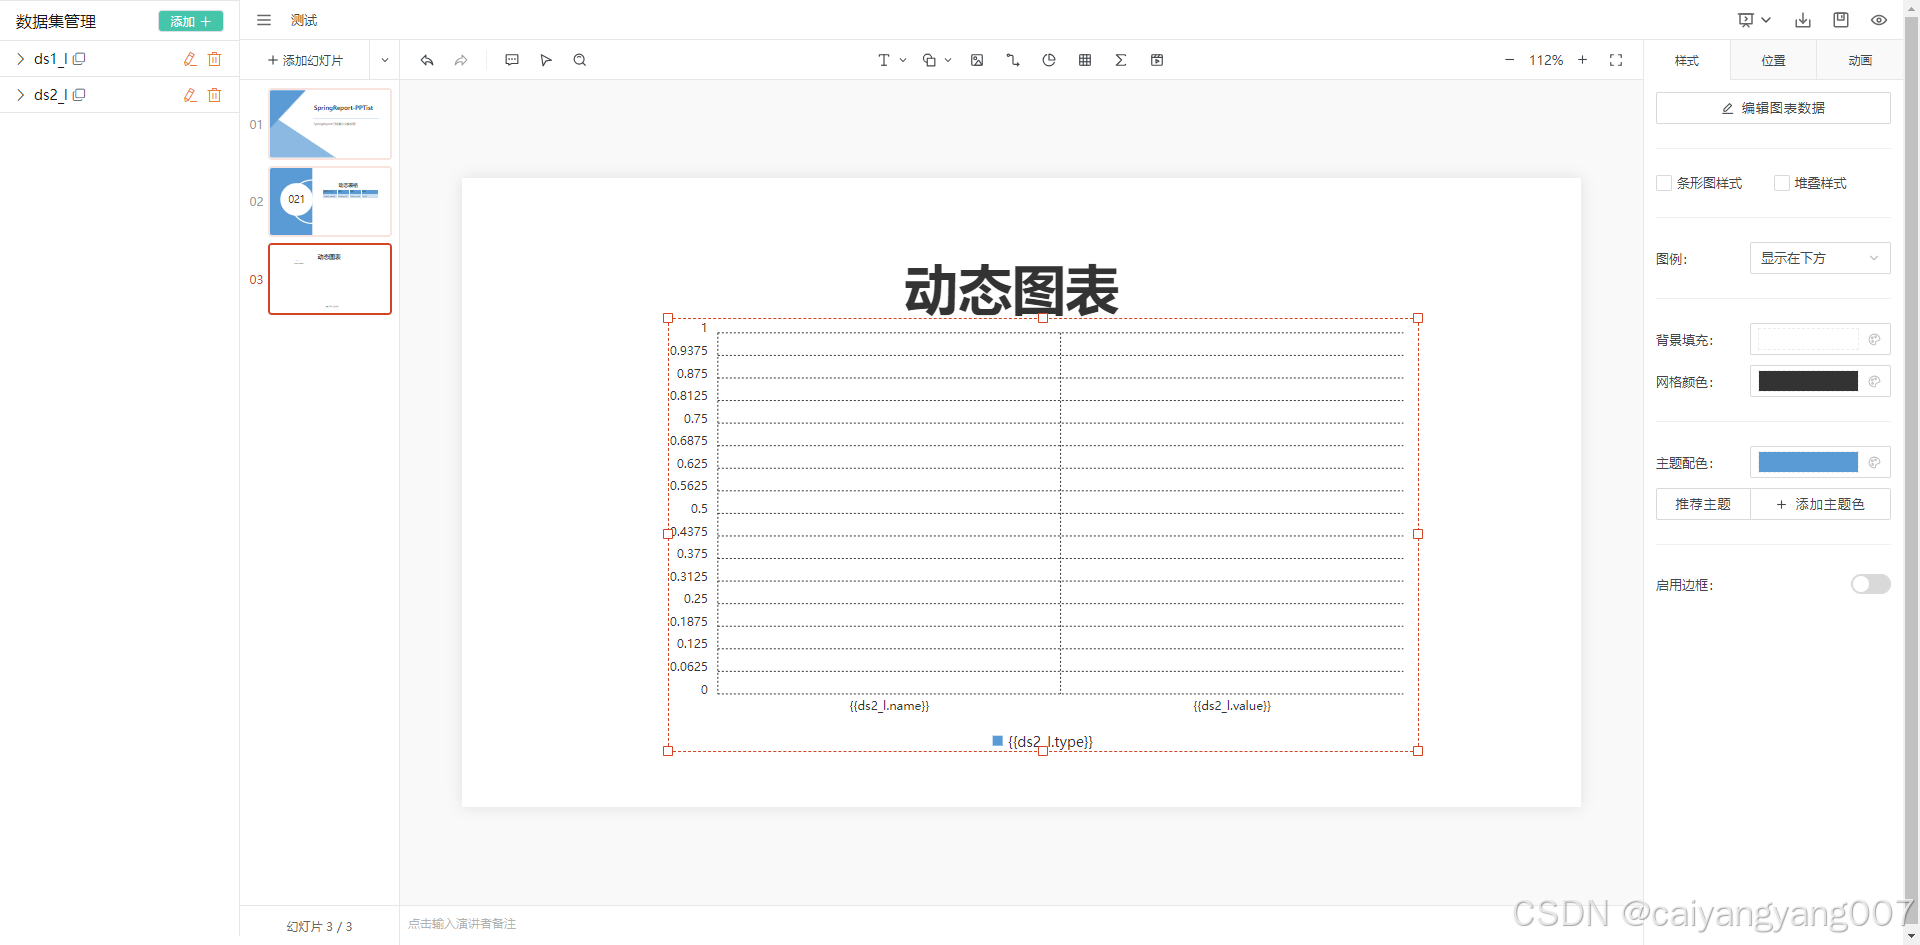Screen dimensions: 1920x945
Task: Enable 条形图样式 checkbox
Action: click(x=1663, y=183)
